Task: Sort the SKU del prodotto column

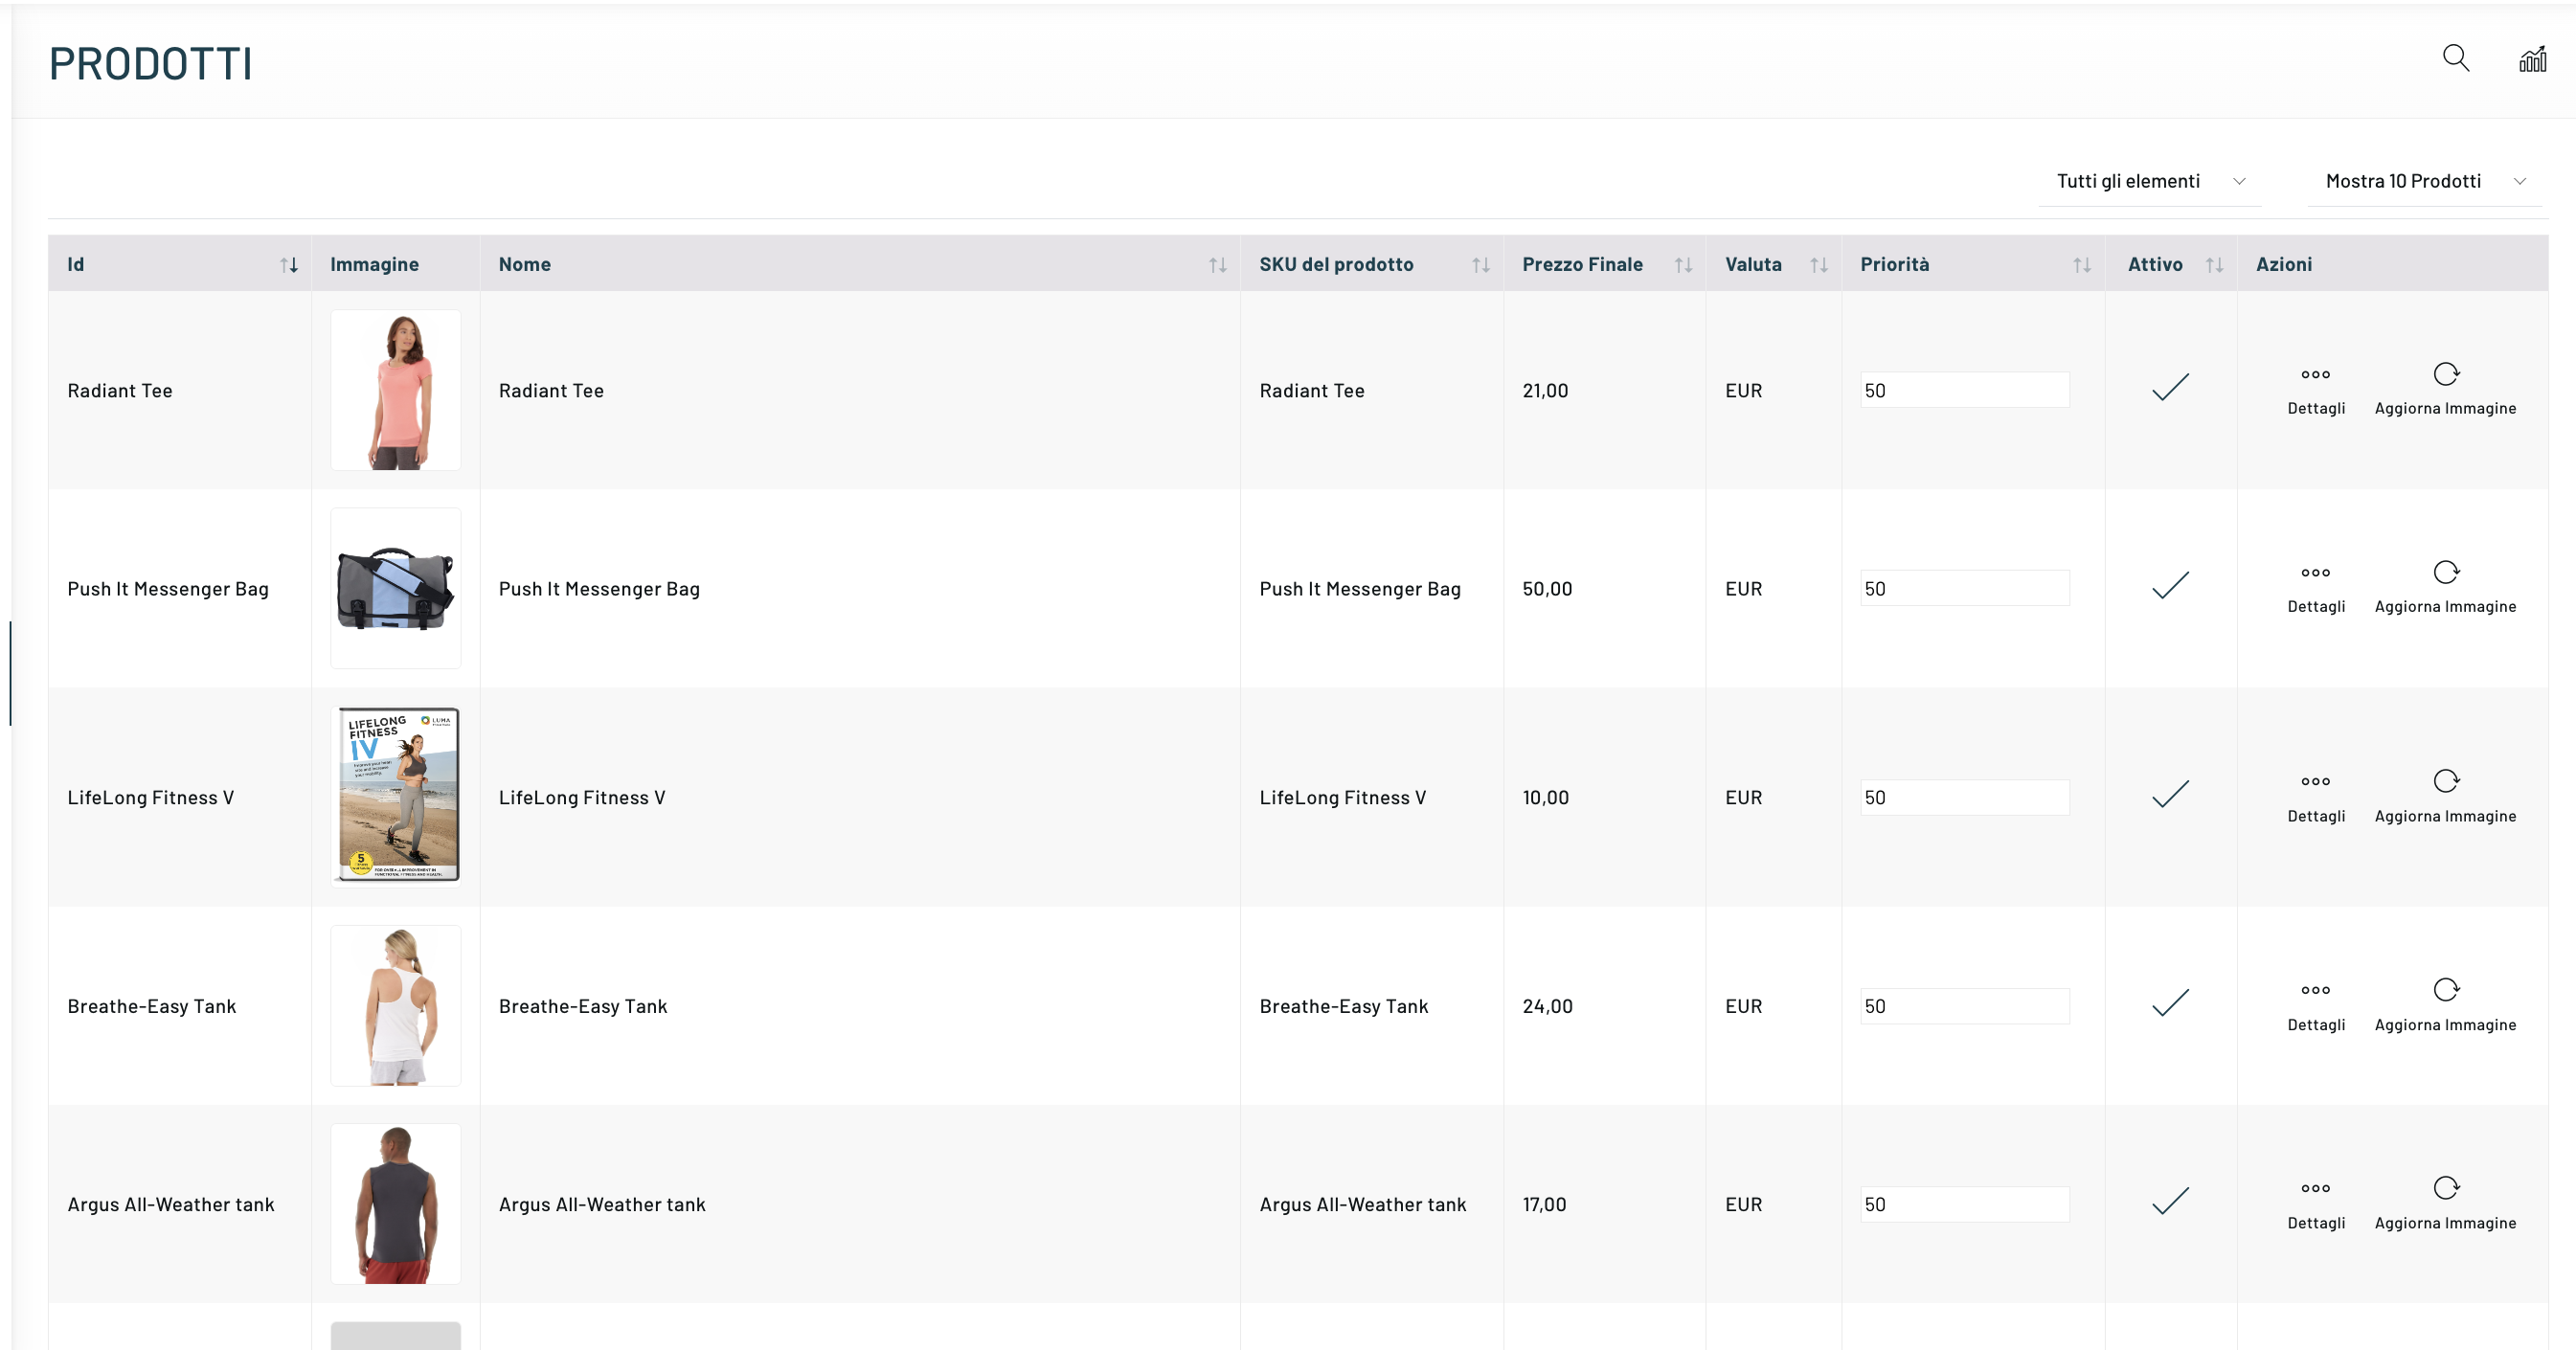Action: point(1480,265)
